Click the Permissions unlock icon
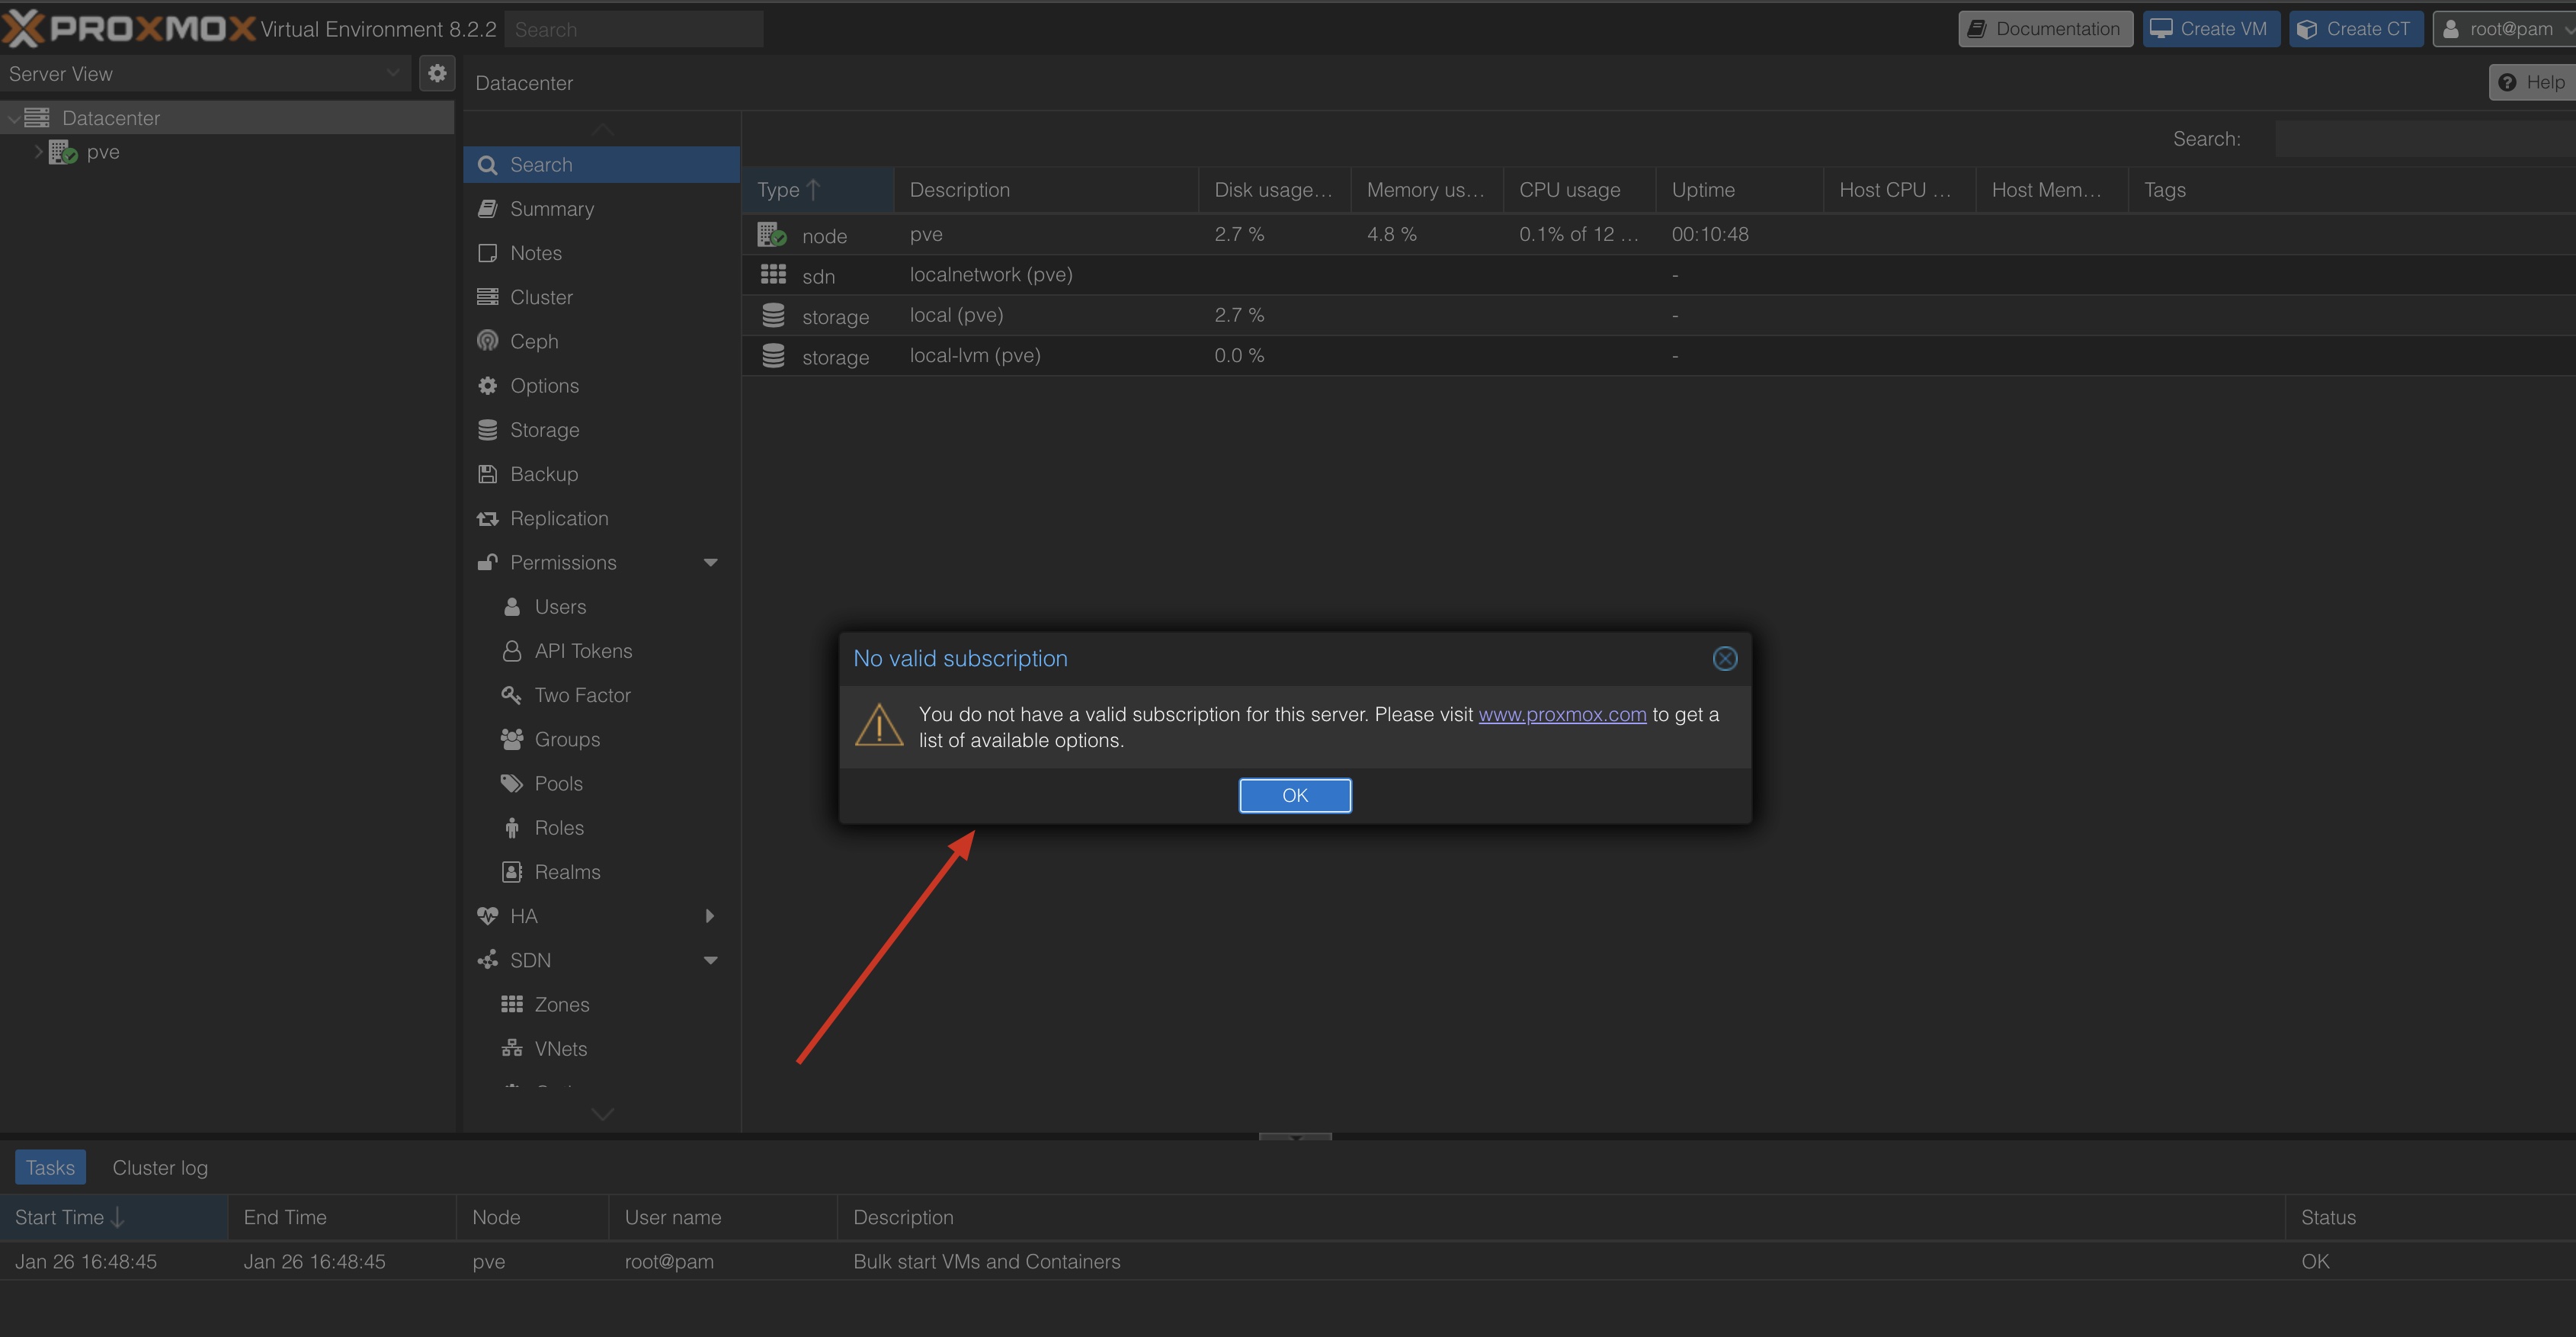2576x1337 pixels. [487, 562]
